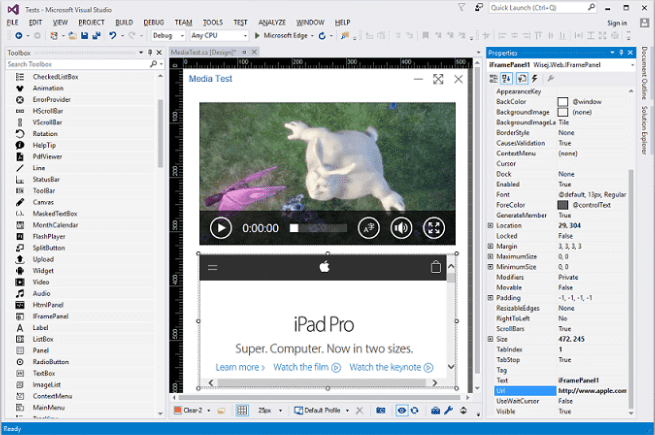Click the notifications flag icon in title bar
Viewport: 655px width, 435px height.
[x=462, y=8]
